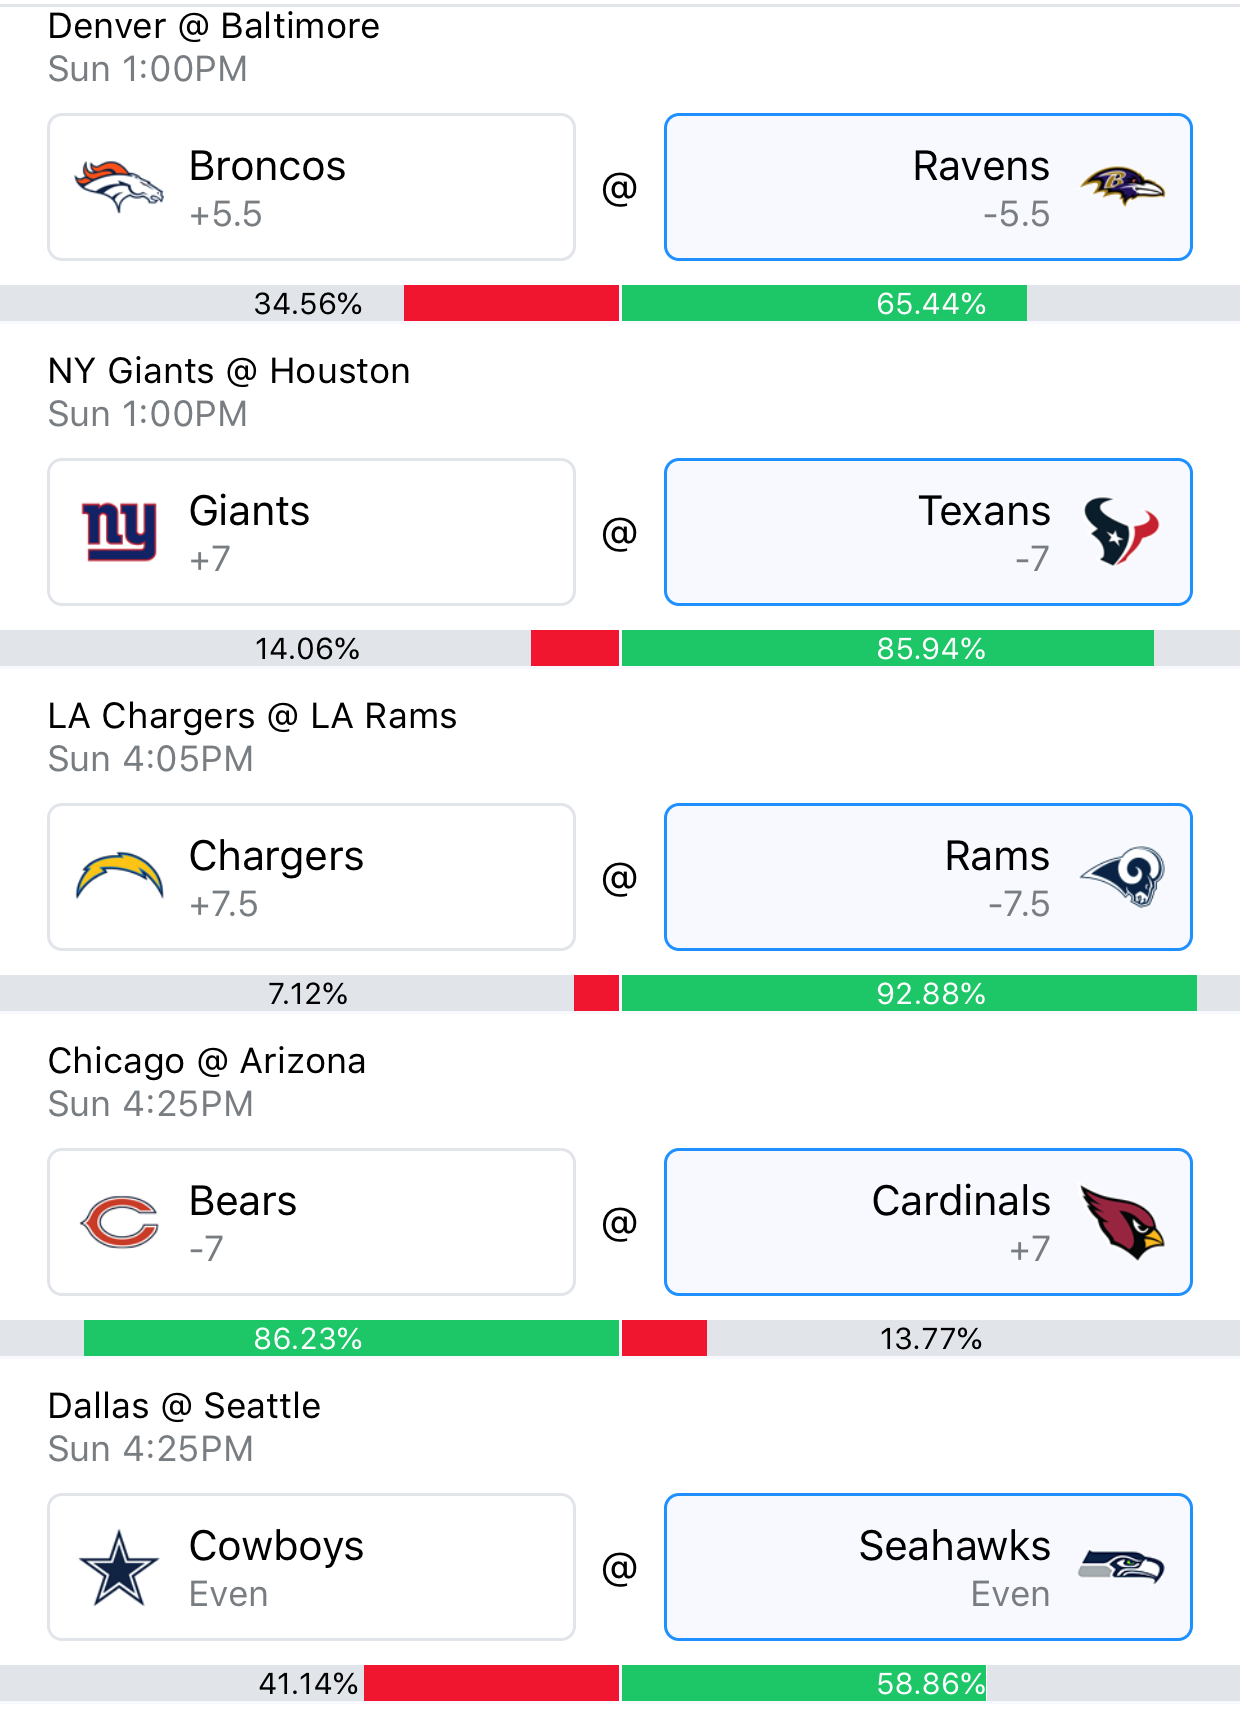Viewport: 1240px width, 1714px height.
Task: Tap the Chargers lightning bolt logo
Action: 119,876
